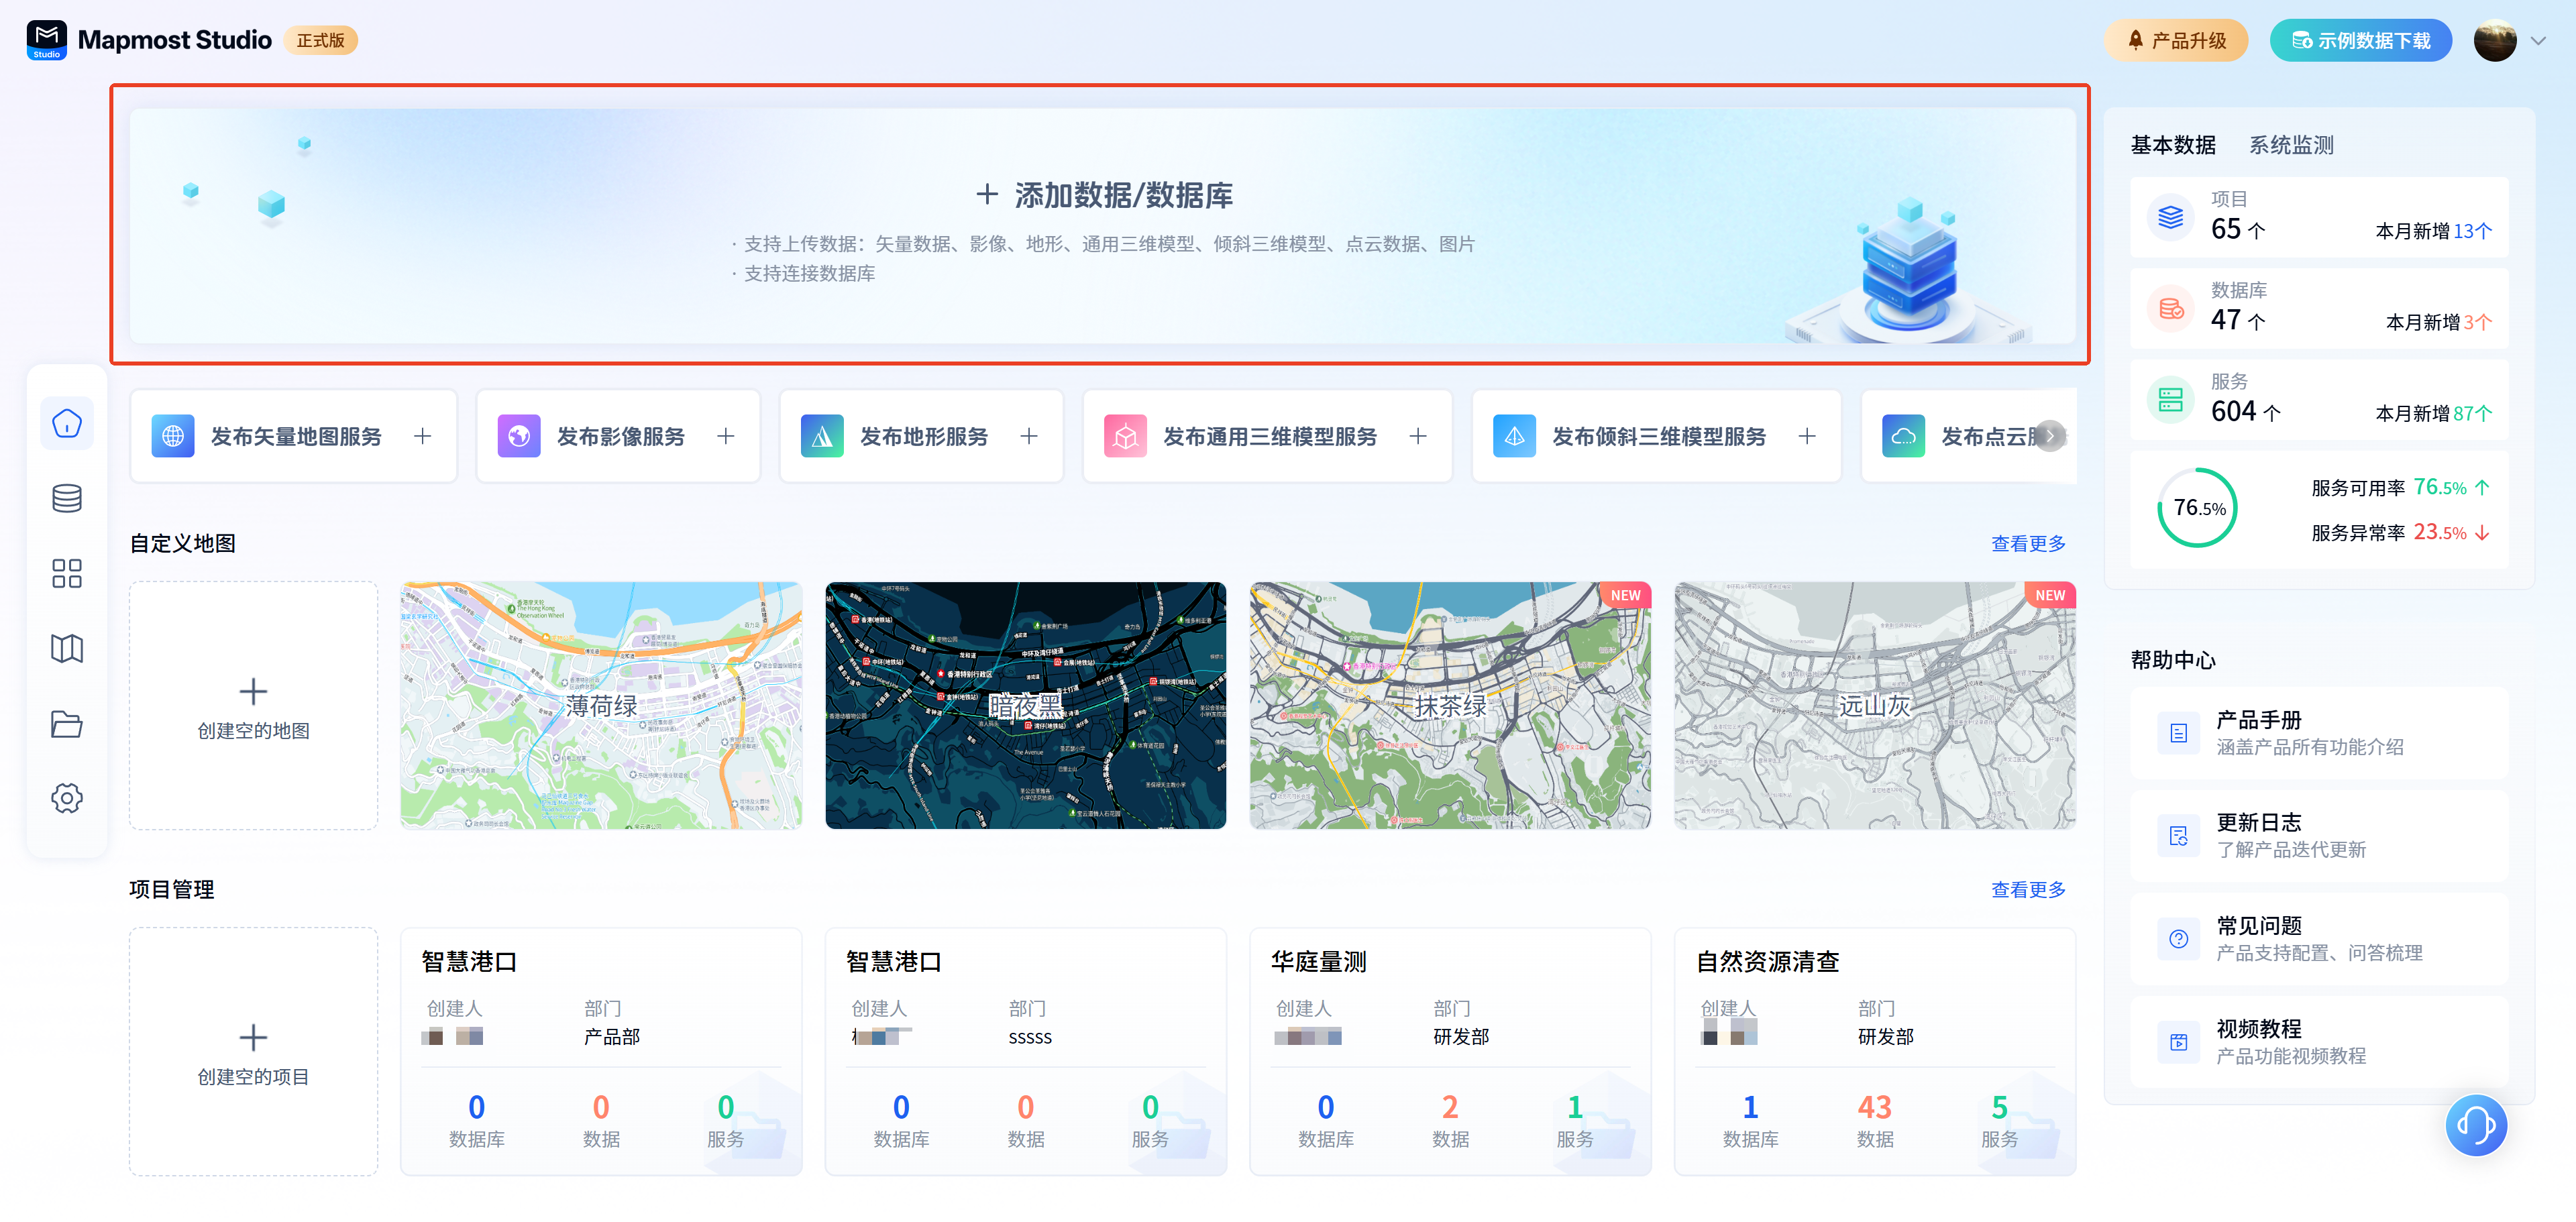This screenshot has height=1222, width=2576.
Task: Open the map icon in sidebar
Action: point(66,648)
